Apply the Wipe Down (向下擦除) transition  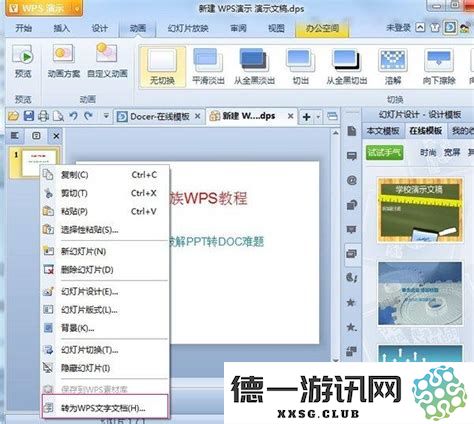pos(439,67)
